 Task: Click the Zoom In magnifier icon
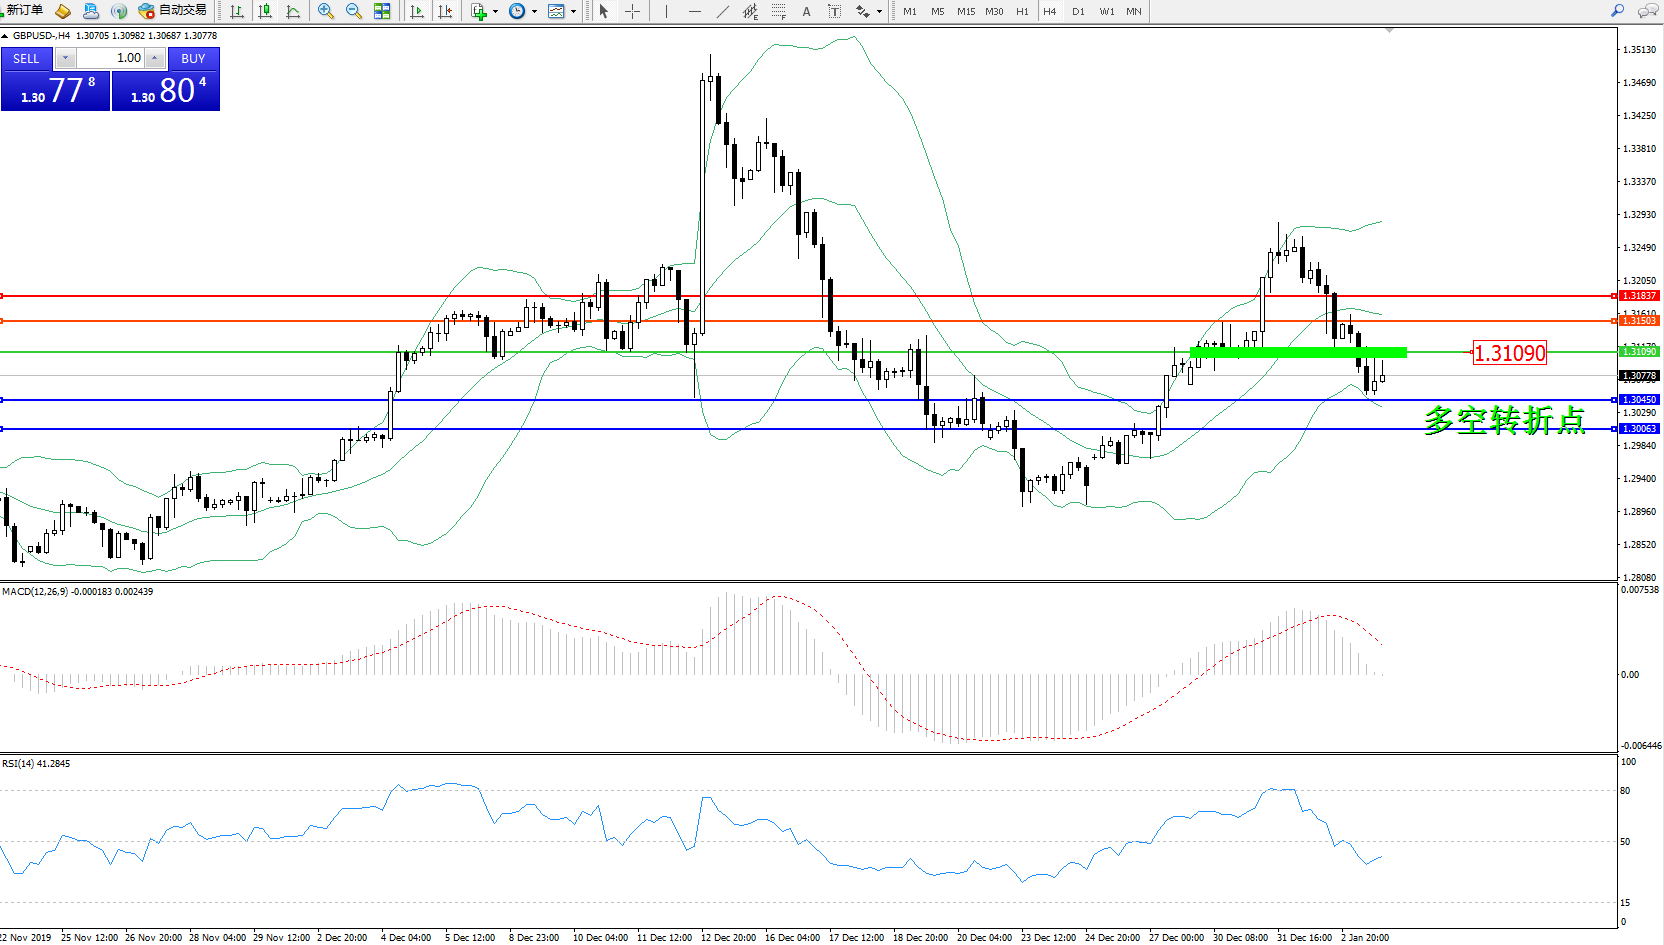(325, 11)
